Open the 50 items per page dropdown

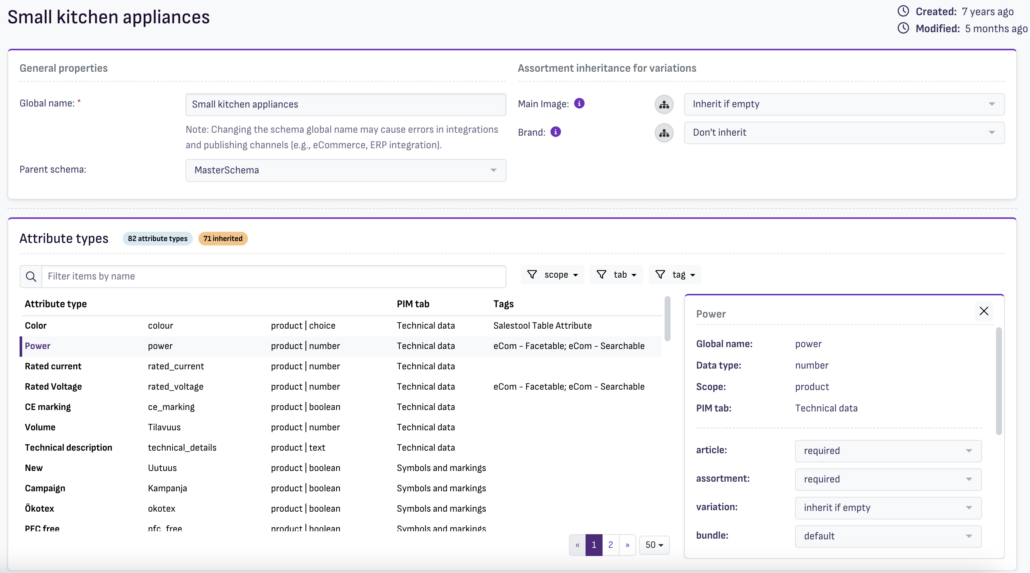coord(654,545)
